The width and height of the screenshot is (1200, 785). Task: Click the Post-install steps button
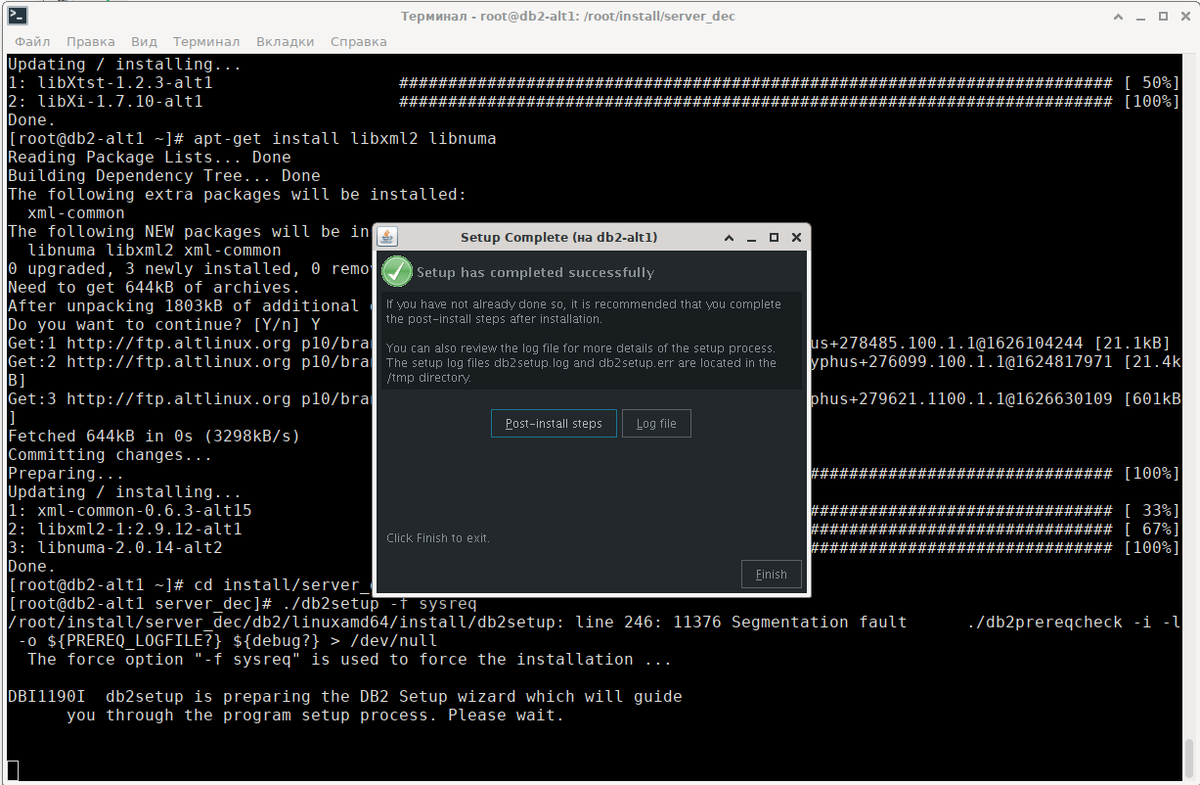(x=554, y=423)
